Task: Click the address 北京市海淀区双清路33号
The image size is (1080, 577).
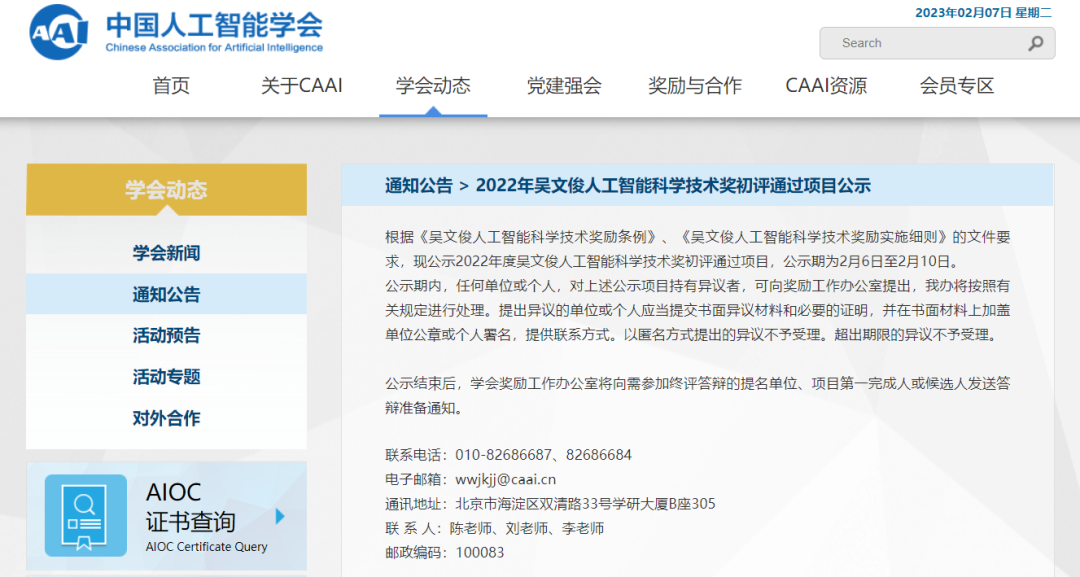Action: click(533, 503)
